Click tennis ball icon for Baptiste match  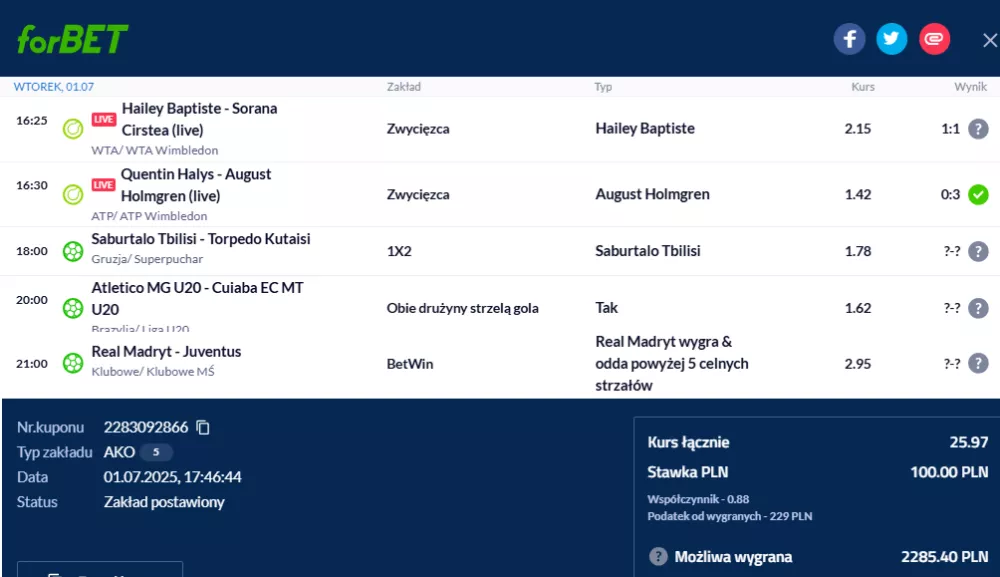(73, 129)
